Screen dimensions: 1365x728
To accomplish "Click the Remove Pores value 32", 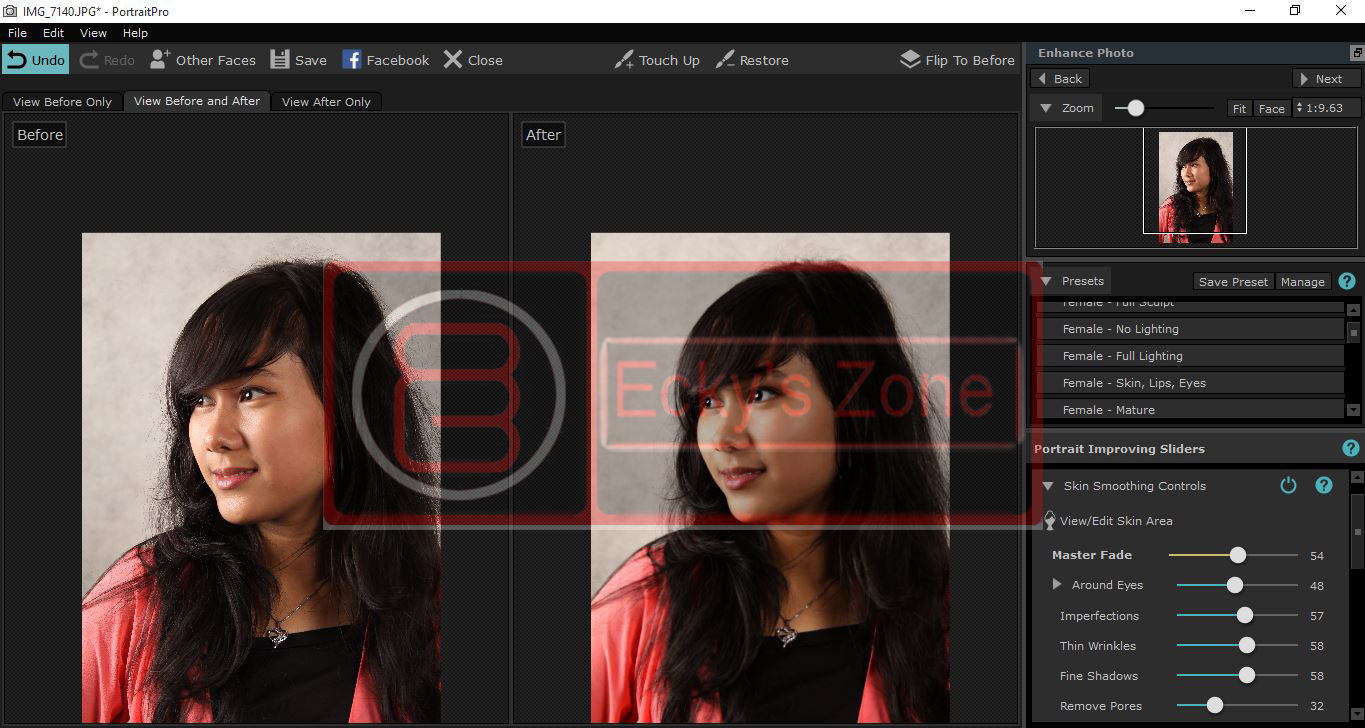I will tap(1317, 705).
